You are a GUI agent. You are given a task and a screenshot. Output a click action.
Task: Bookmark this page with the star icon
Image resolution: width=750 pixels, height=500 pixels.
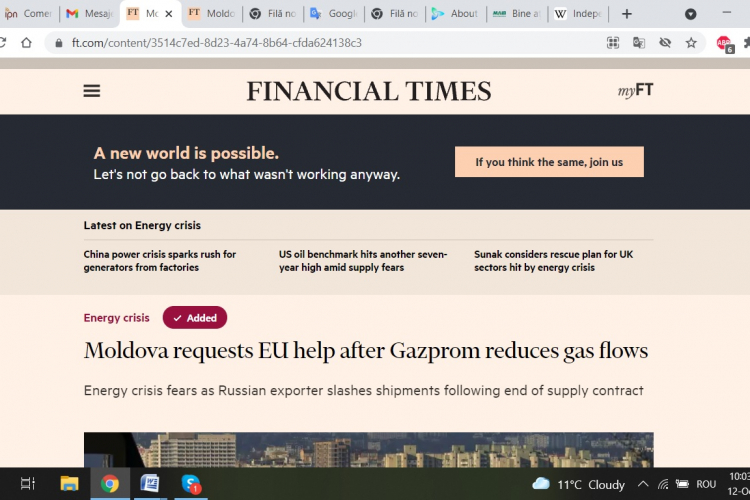691,43
